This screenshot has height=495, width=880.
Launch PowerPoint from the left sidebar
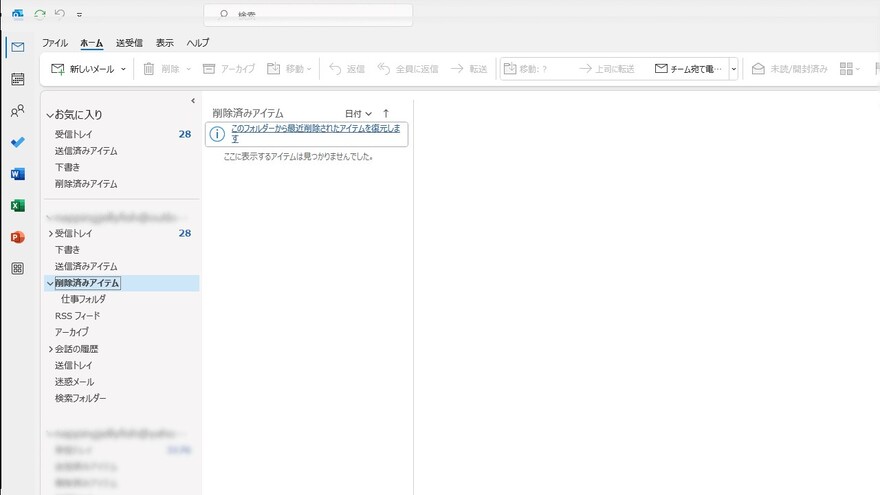(17, 237)
